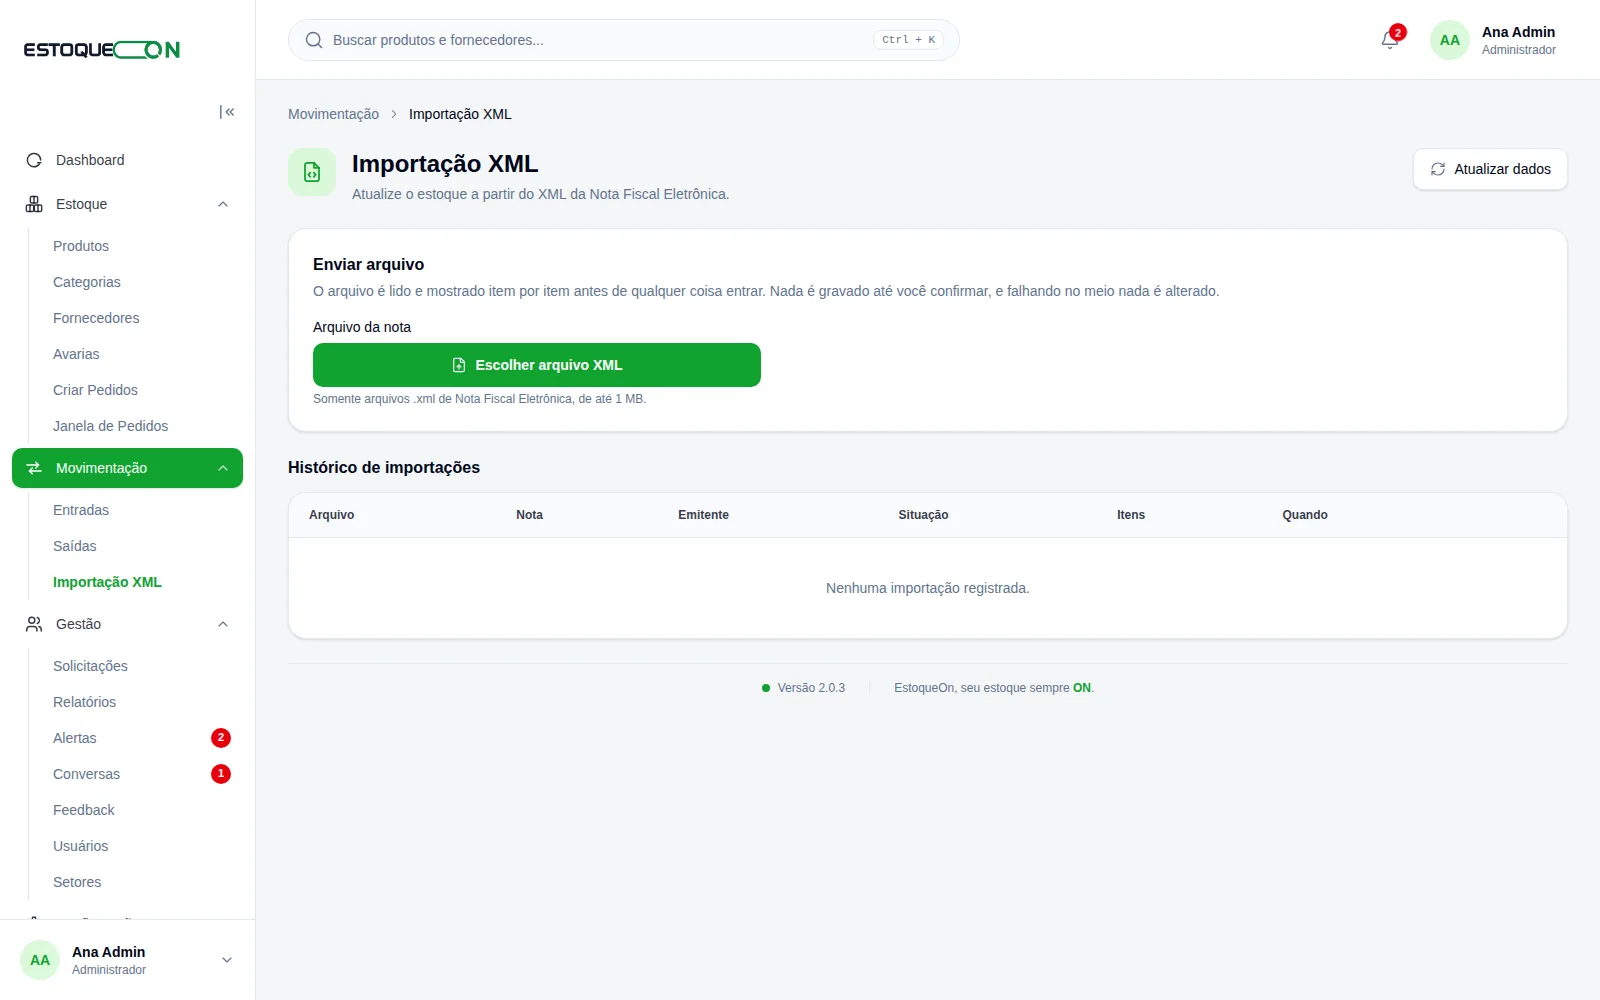Viewport: 1600px width, 1000px height.
Task: Click the search magnifier icon
Action: pyautogui.click(x=314, y=40)
